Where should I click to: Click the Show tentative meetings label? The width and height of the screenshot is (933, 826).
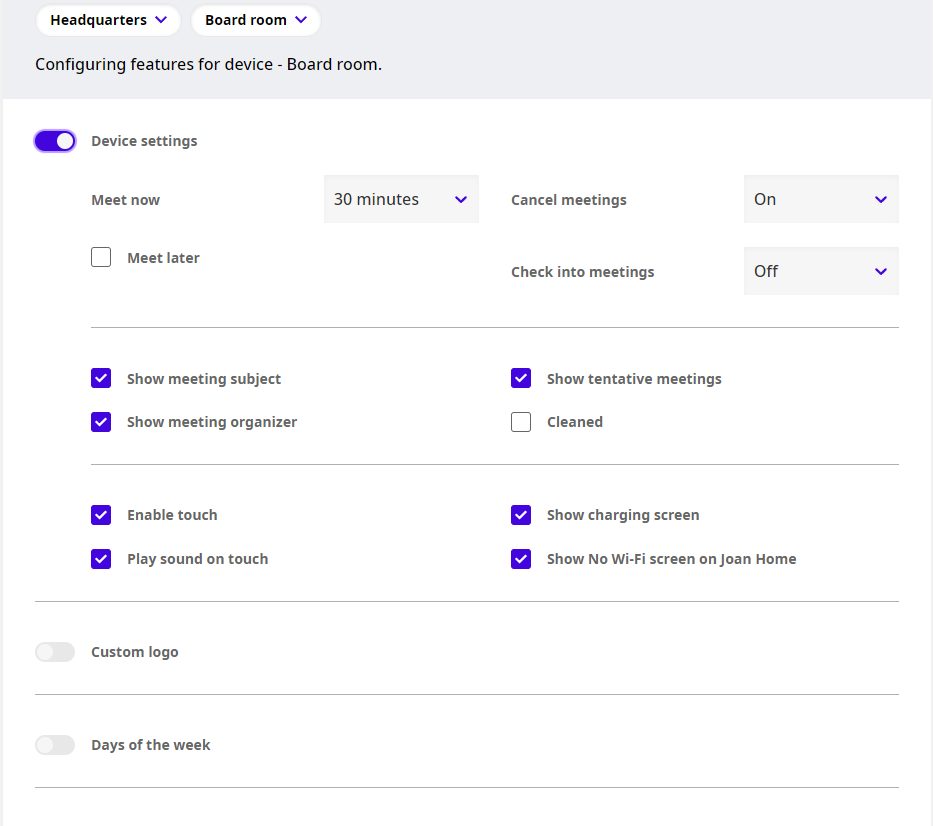pyautogui.click(x=634, y=379)
